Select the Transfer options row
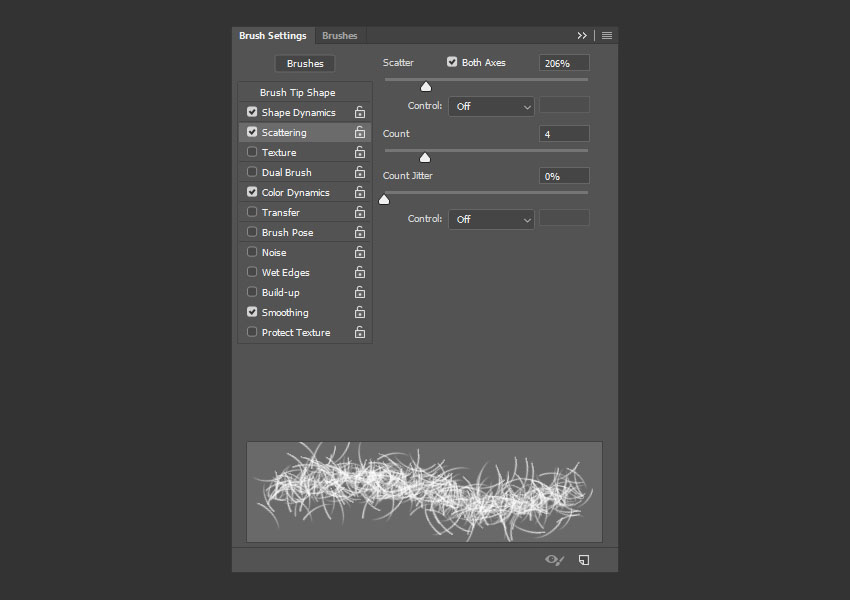850x600 pixels. point(305,212)
